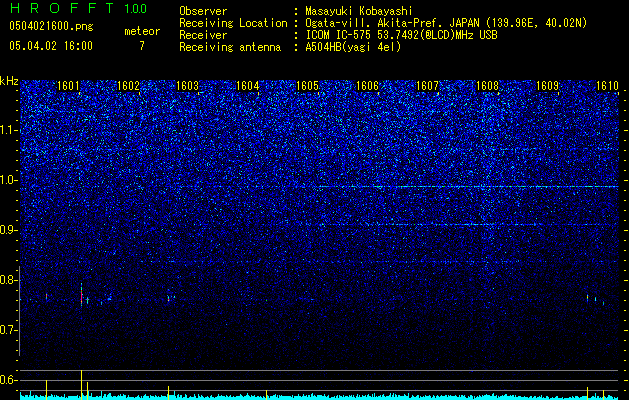This screenshot has height=400, width=629.
Task: Click the A504HB(yagi 4el) antenna text
Action: (x=353, y=47)
